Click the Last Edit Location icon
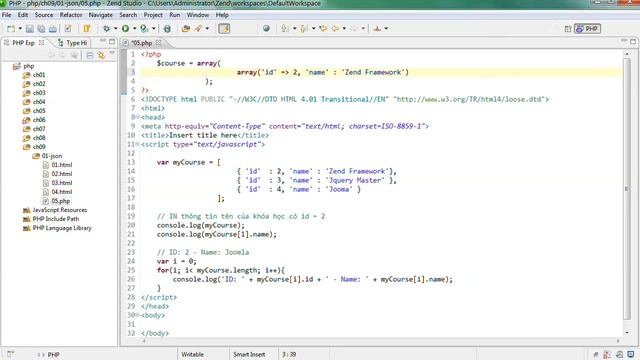This screenshot has height=360, width=640. [x=323, y=29]
